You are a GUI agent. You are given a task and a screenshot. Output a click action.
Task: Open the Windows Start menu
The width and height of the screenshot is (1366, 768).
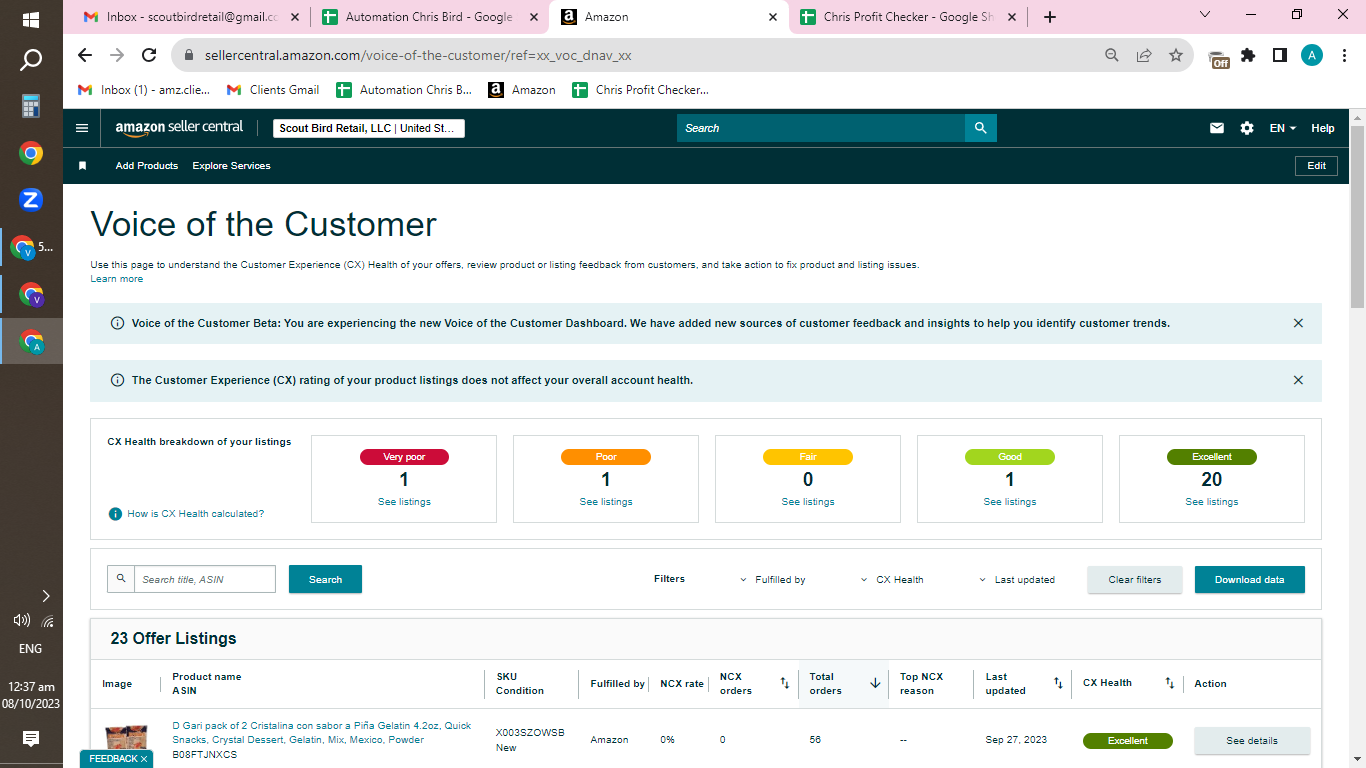point(31,19)
